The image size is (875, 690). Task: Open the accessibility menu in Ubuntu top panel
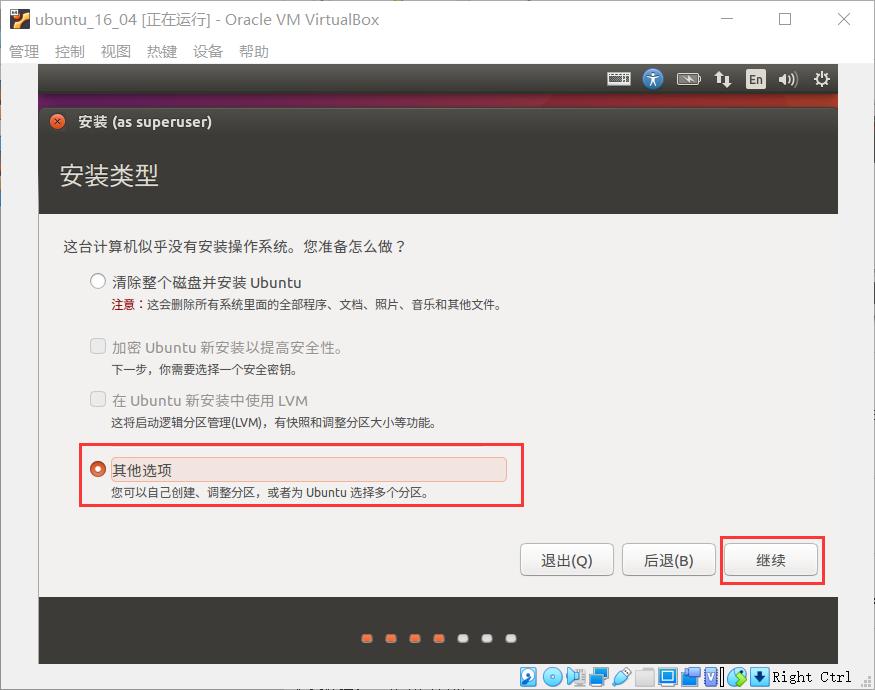click(x=653, y=79)
